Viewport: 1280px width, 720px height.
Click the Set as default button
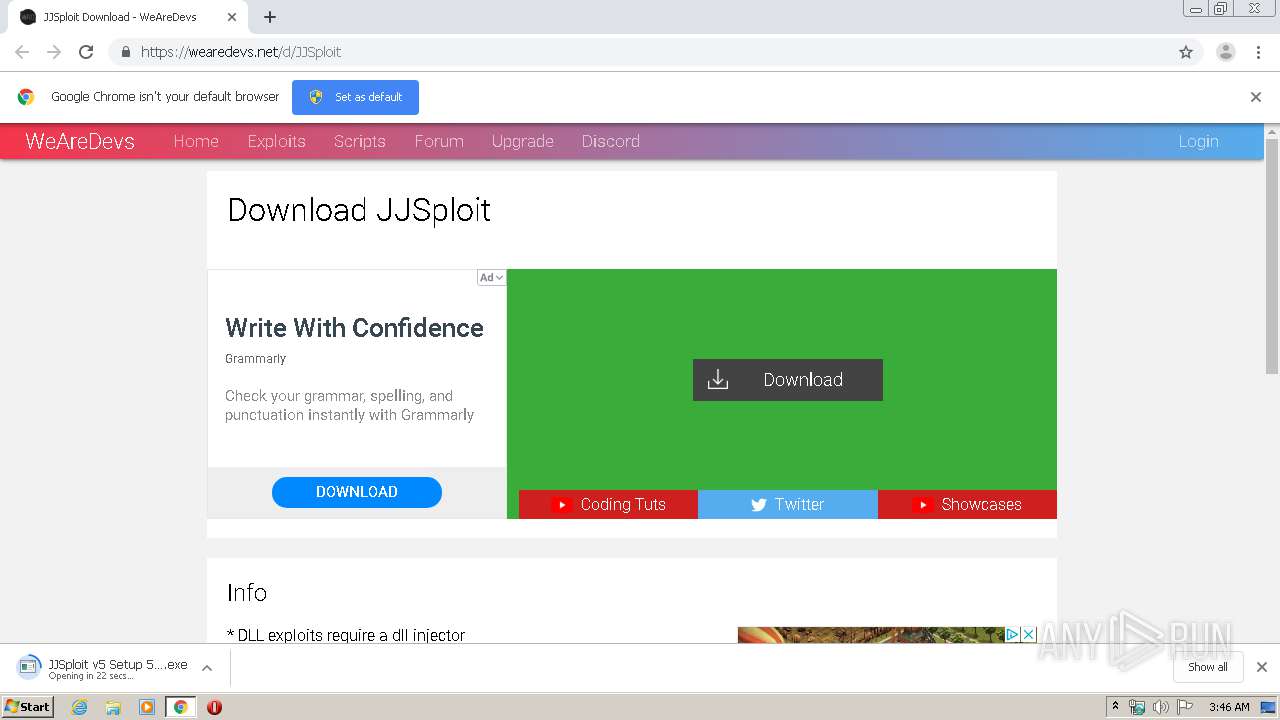(355, 97)
